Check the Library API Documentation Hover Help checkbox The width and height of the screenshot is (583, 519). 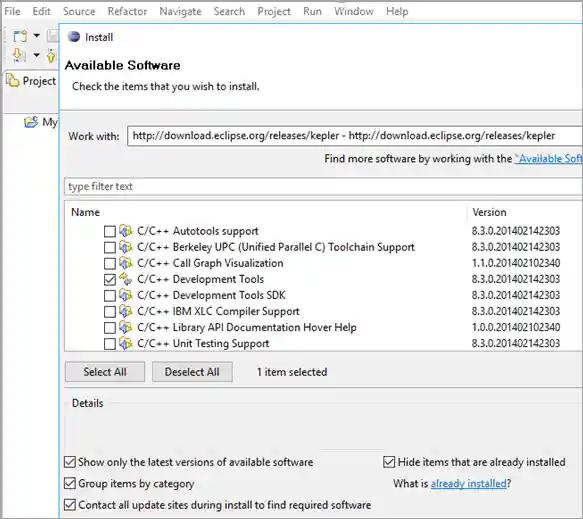tap(110, 328)
